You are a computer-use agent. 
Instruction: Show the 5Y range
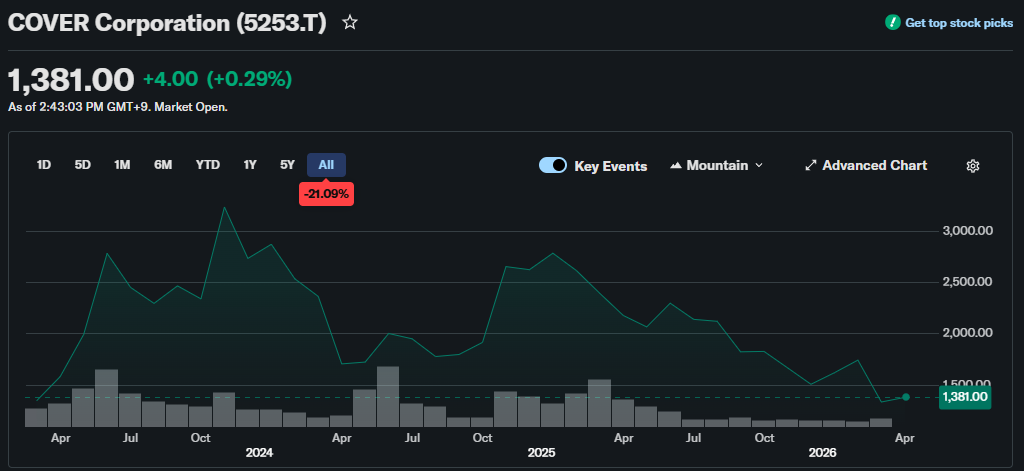click(x=287, y=165)
